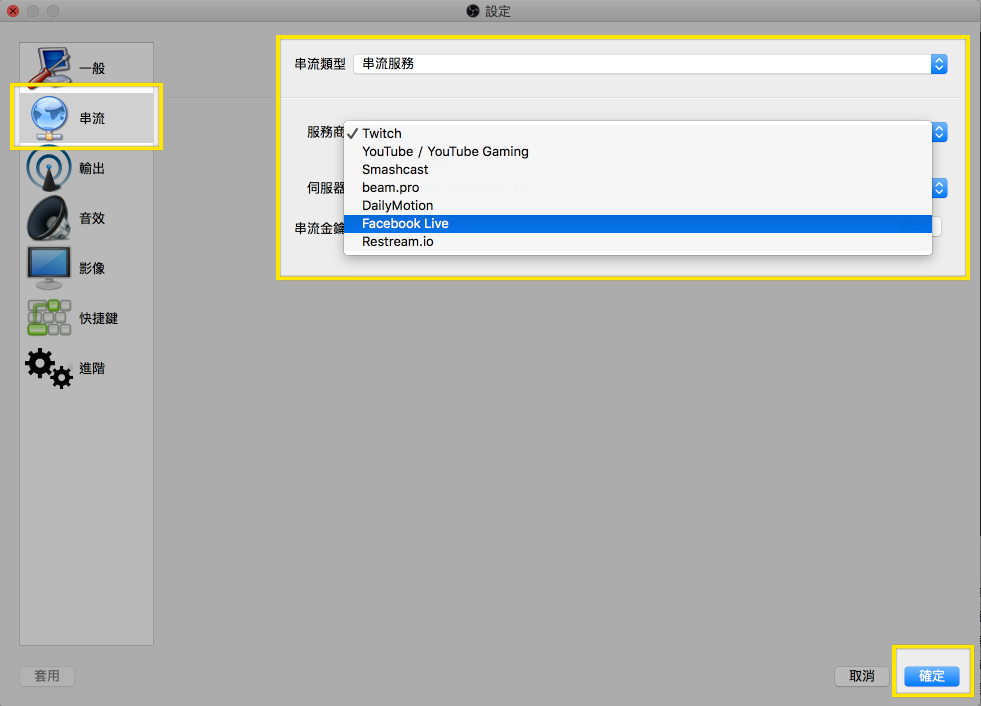The image size is (981, 706).
Task: Click the 設定 window title text
Action: [498, 11]
